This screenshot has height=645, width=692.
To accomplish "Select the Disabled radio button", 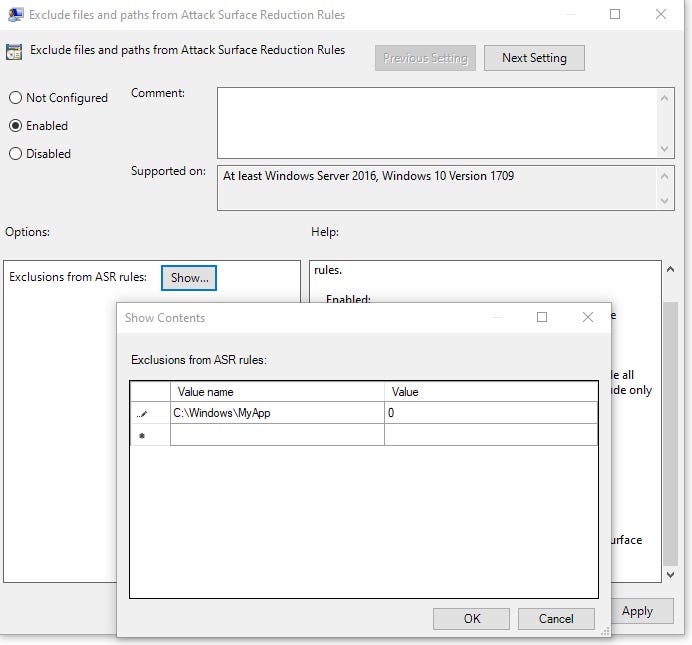I will tap(15, 154).
